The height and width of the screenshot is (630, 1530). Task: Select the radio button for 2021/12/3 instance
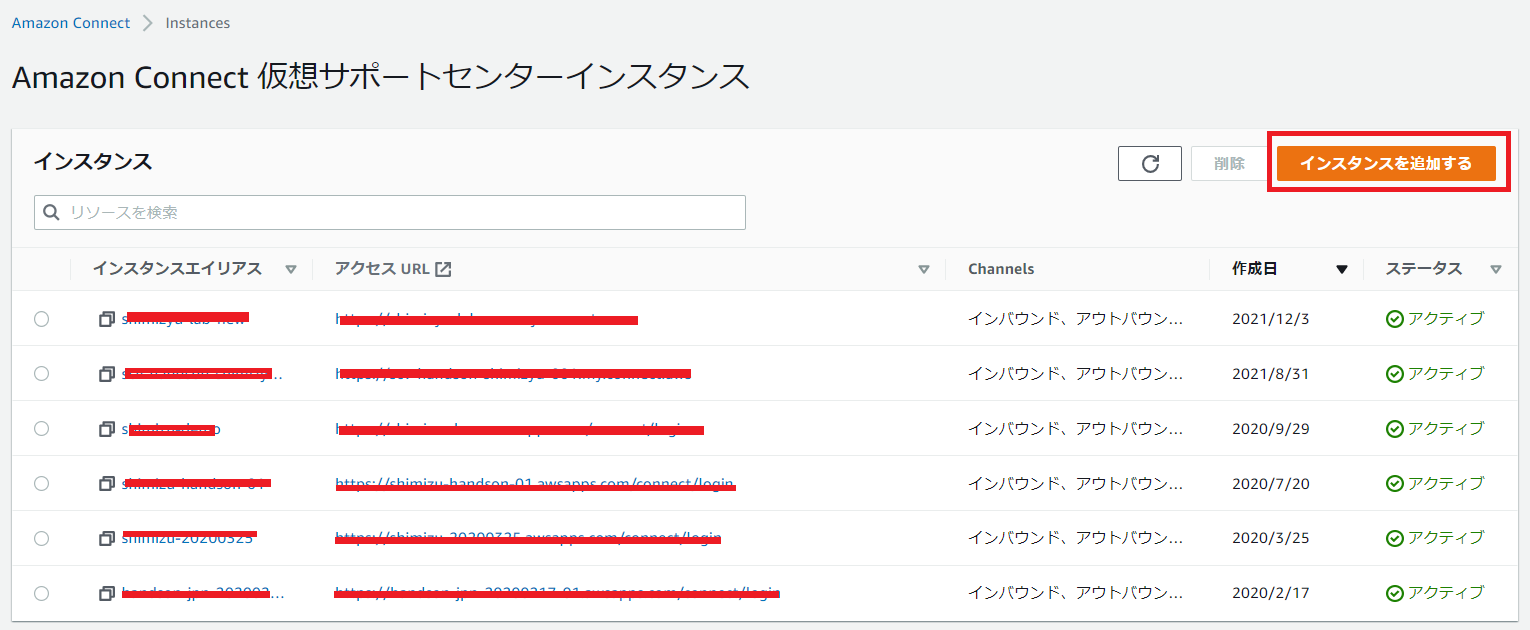[41, 319]
